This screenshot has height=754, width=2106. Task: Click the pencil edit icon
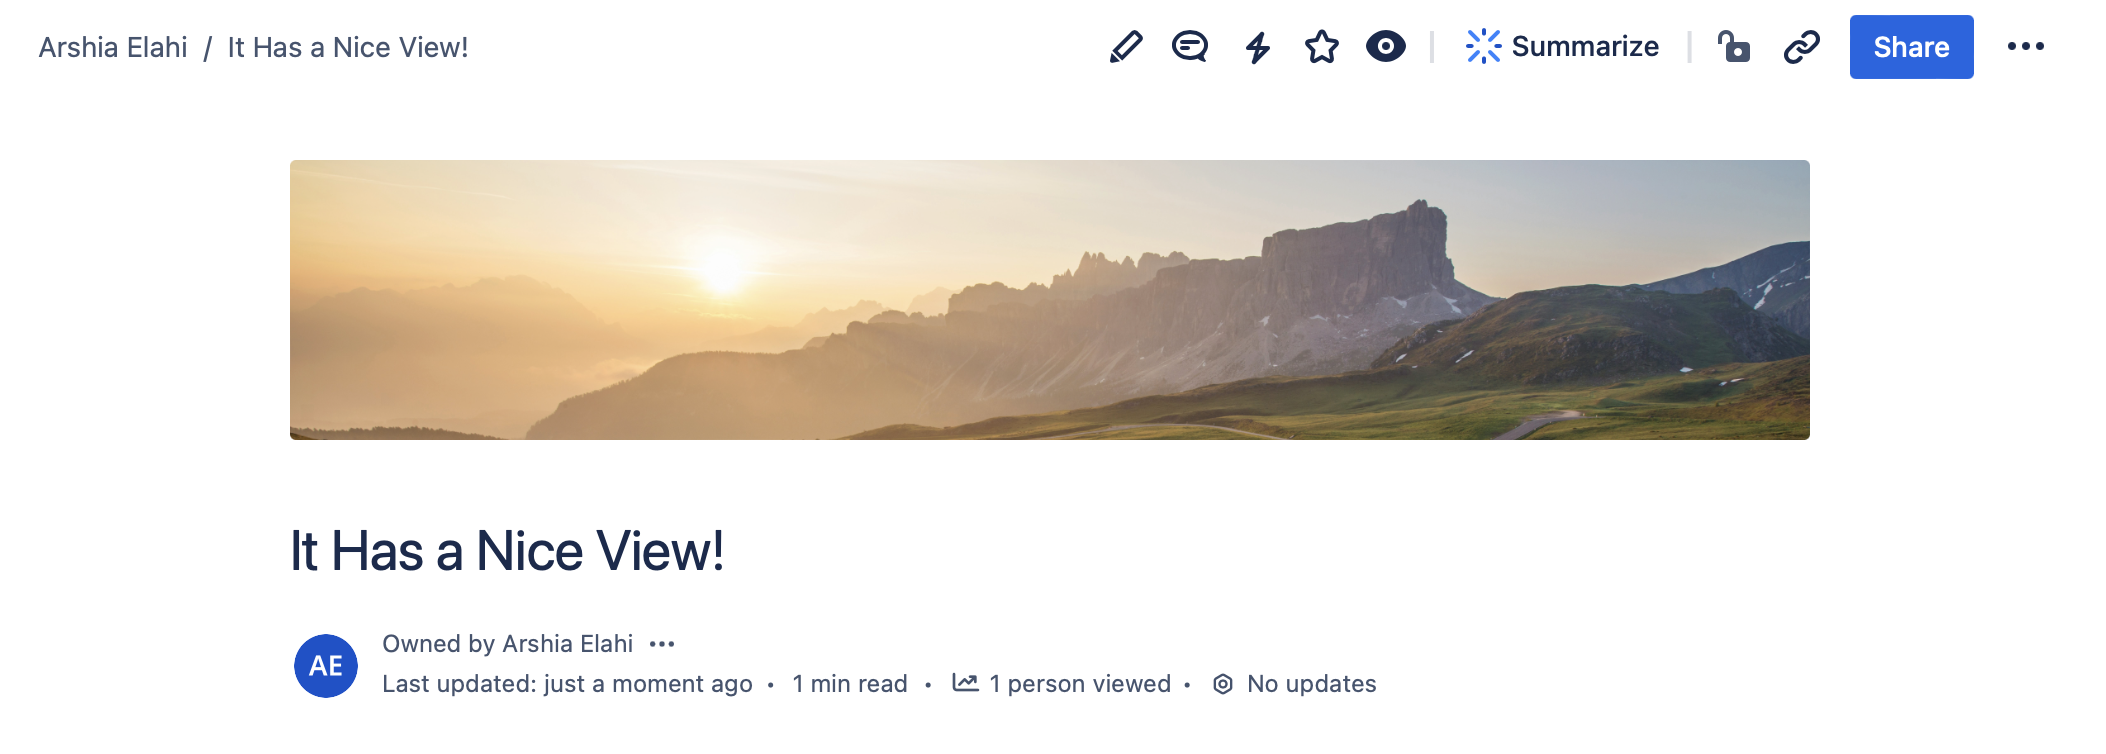pos(1126,47)
